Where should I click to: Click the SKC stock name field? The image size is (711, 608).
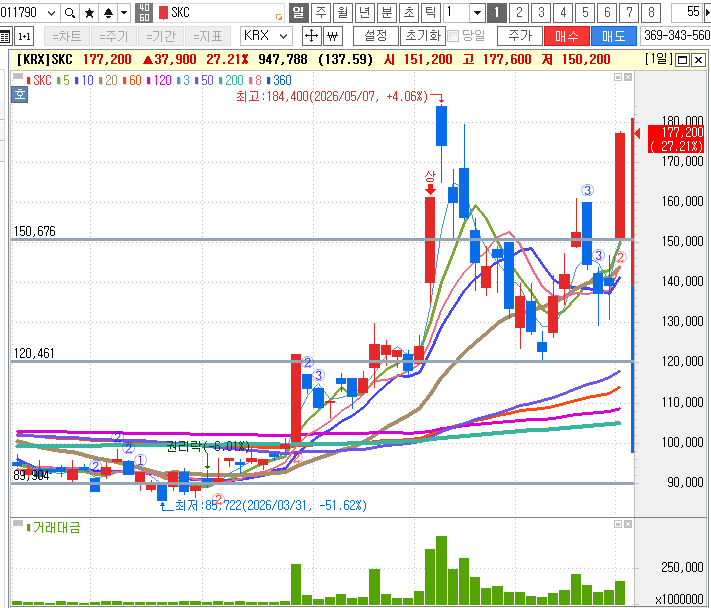[x=221, y=13]
